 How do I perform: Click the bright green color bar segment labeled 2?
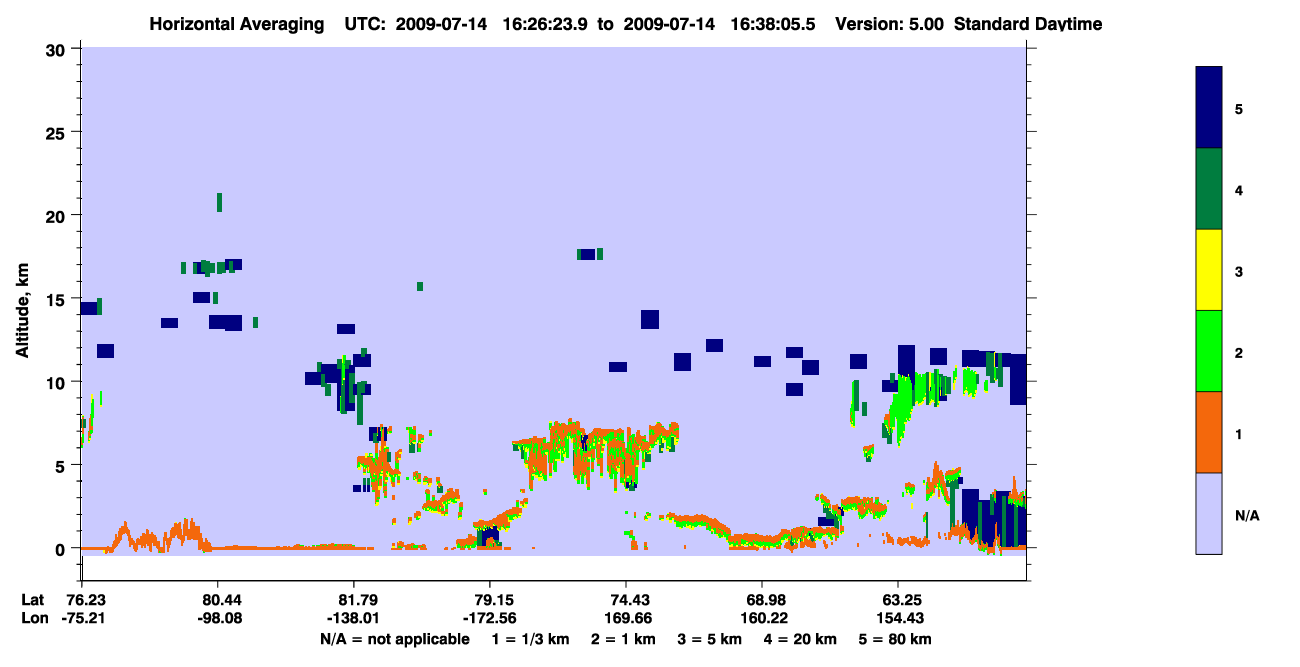(x=1209, y=350)
